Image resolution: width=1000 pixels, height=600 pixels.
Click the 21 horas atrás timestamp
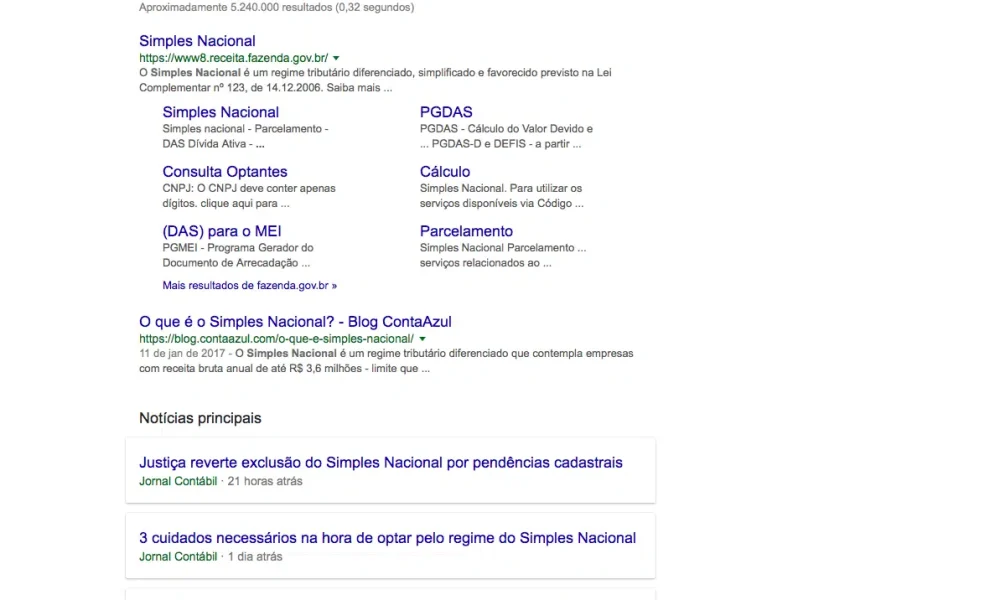(x=265, y=481)
